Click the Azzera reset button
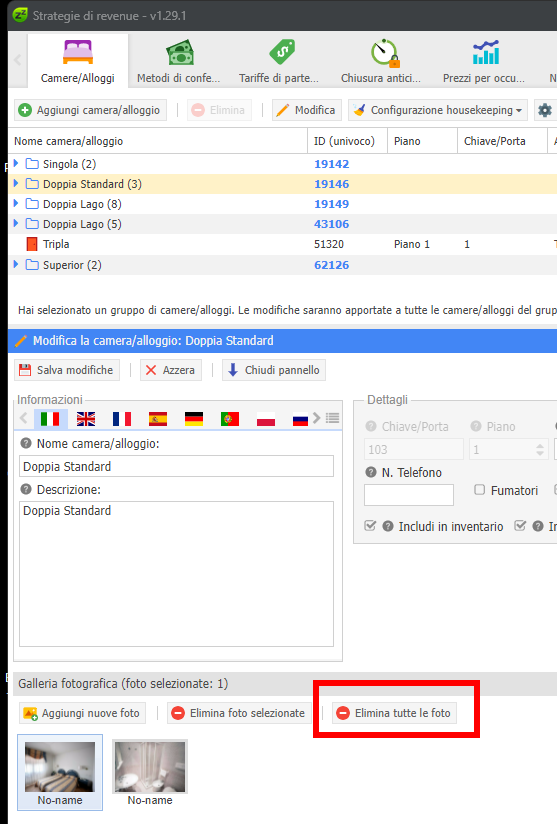Image resolution: width=557 pixels, height=824 pixels. point(170,370)
